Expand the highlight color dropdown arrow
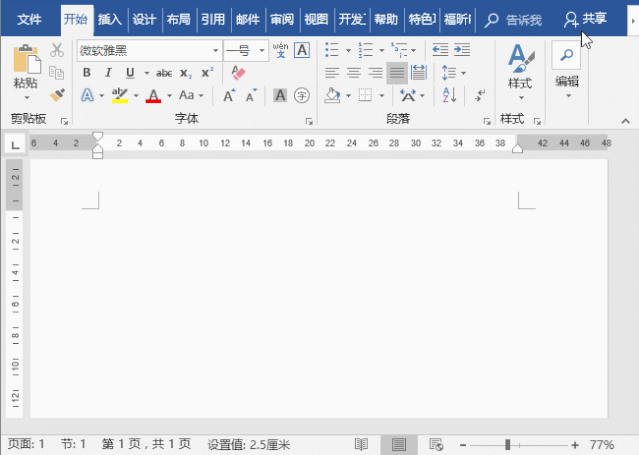This screenshot has width=639, height=455. pyautogui.click(x=136, y=96)
